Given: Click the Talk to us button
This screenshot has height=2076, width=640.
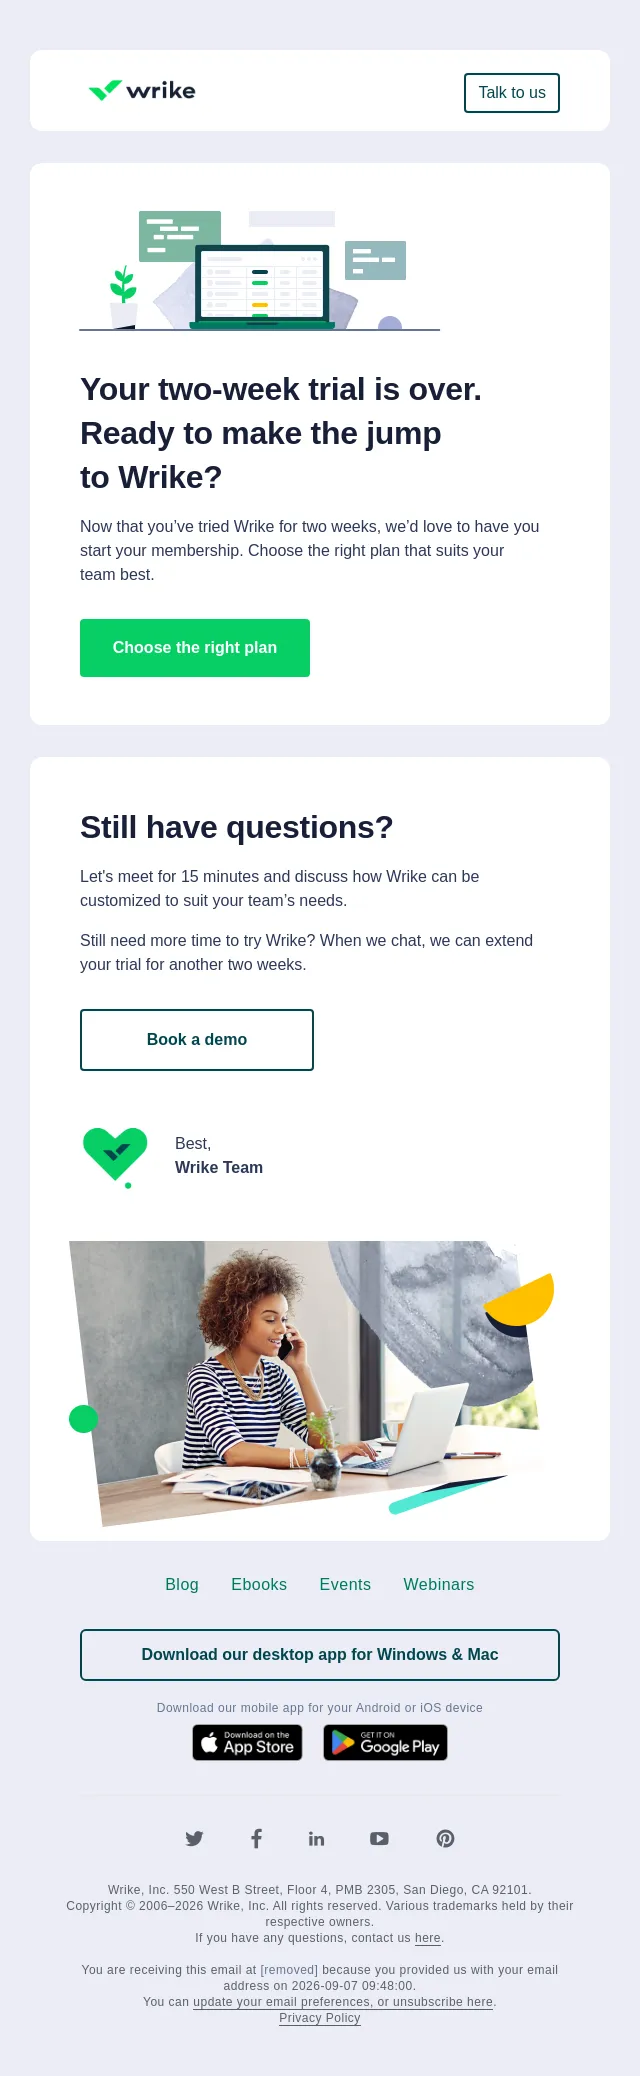Looking at the screenshot, I should click(512, 93).
